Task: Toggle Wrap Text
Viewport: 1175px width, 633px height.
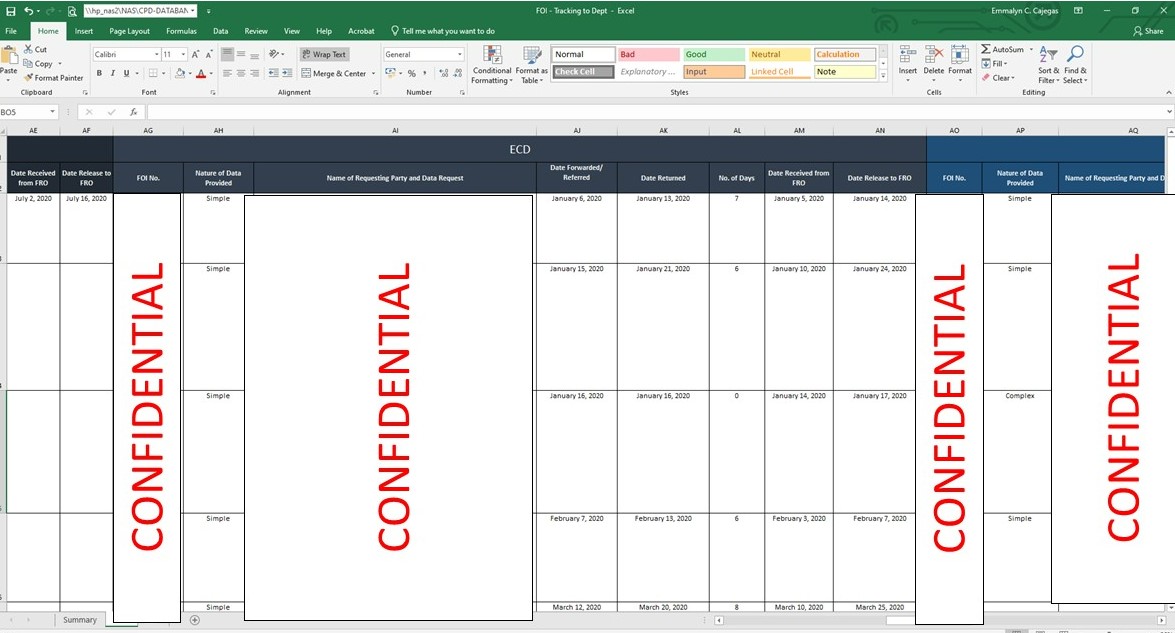Action: point(324,54)
